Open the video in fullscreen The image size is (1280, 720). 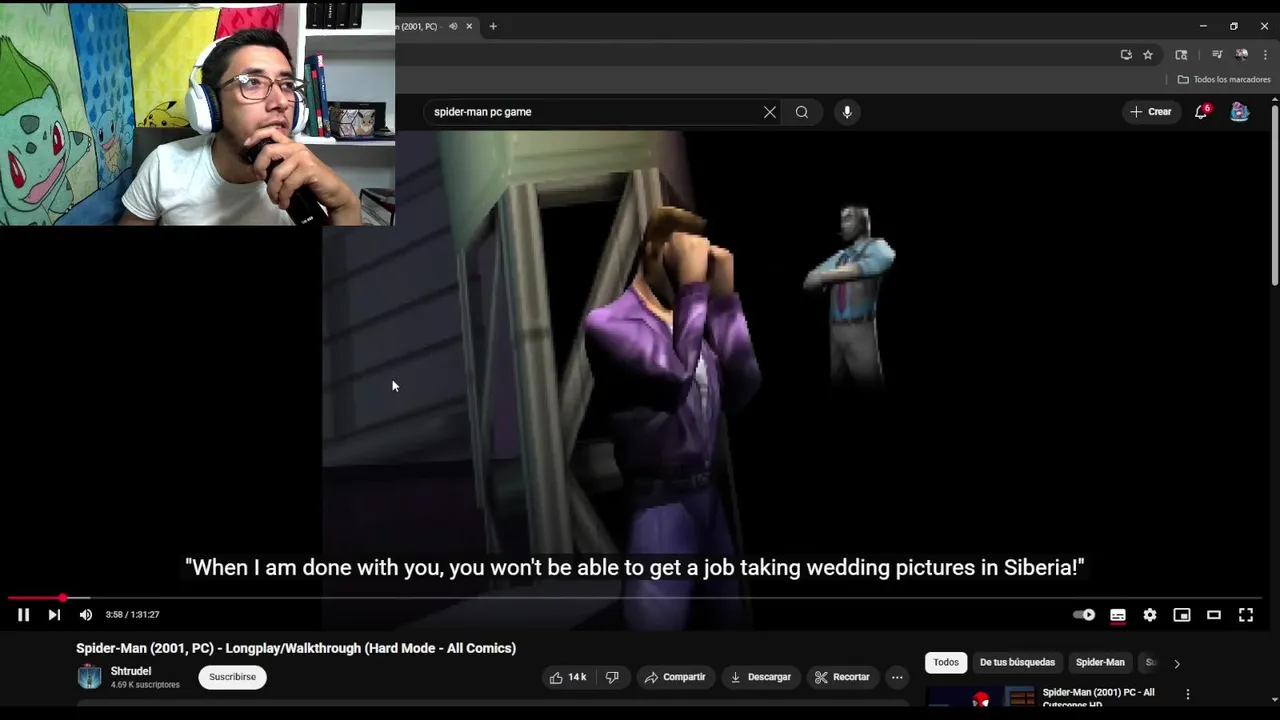[x=1246, y=615]
